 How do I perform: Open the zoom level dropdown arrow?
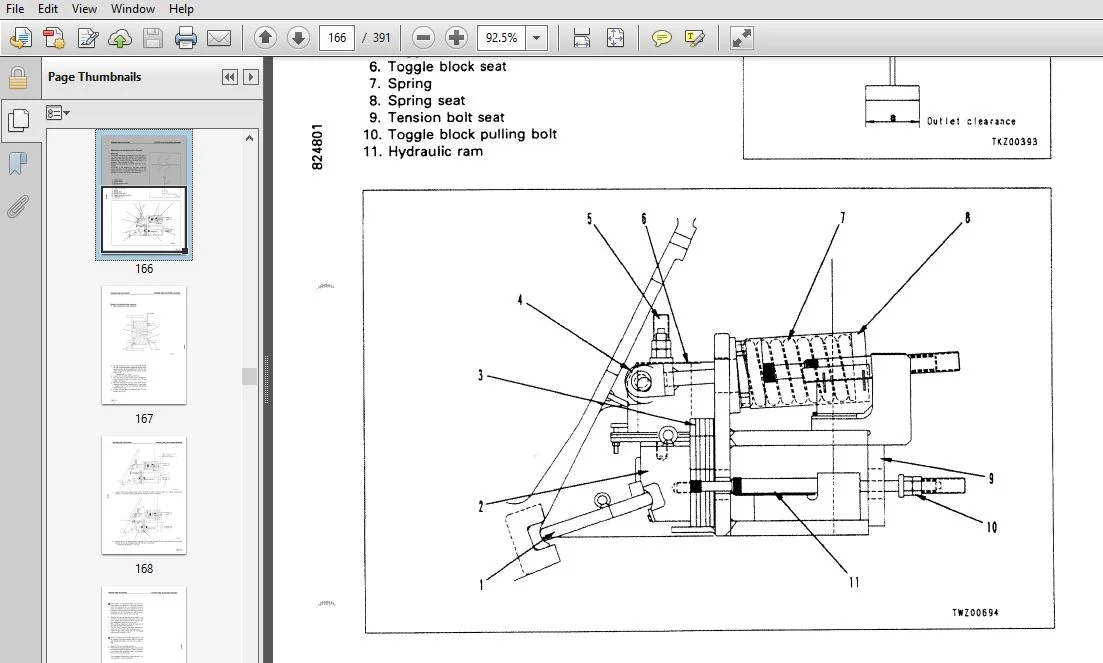(x=536, y=37)
